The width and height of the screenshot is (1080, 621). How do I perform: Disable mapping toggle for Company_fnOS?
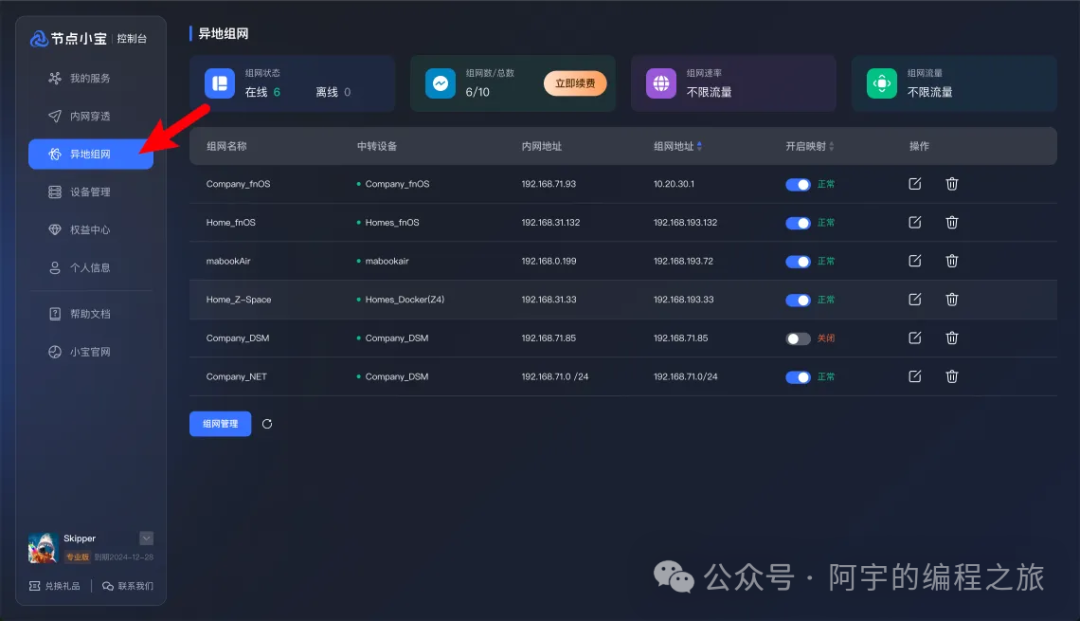point(798,185)
